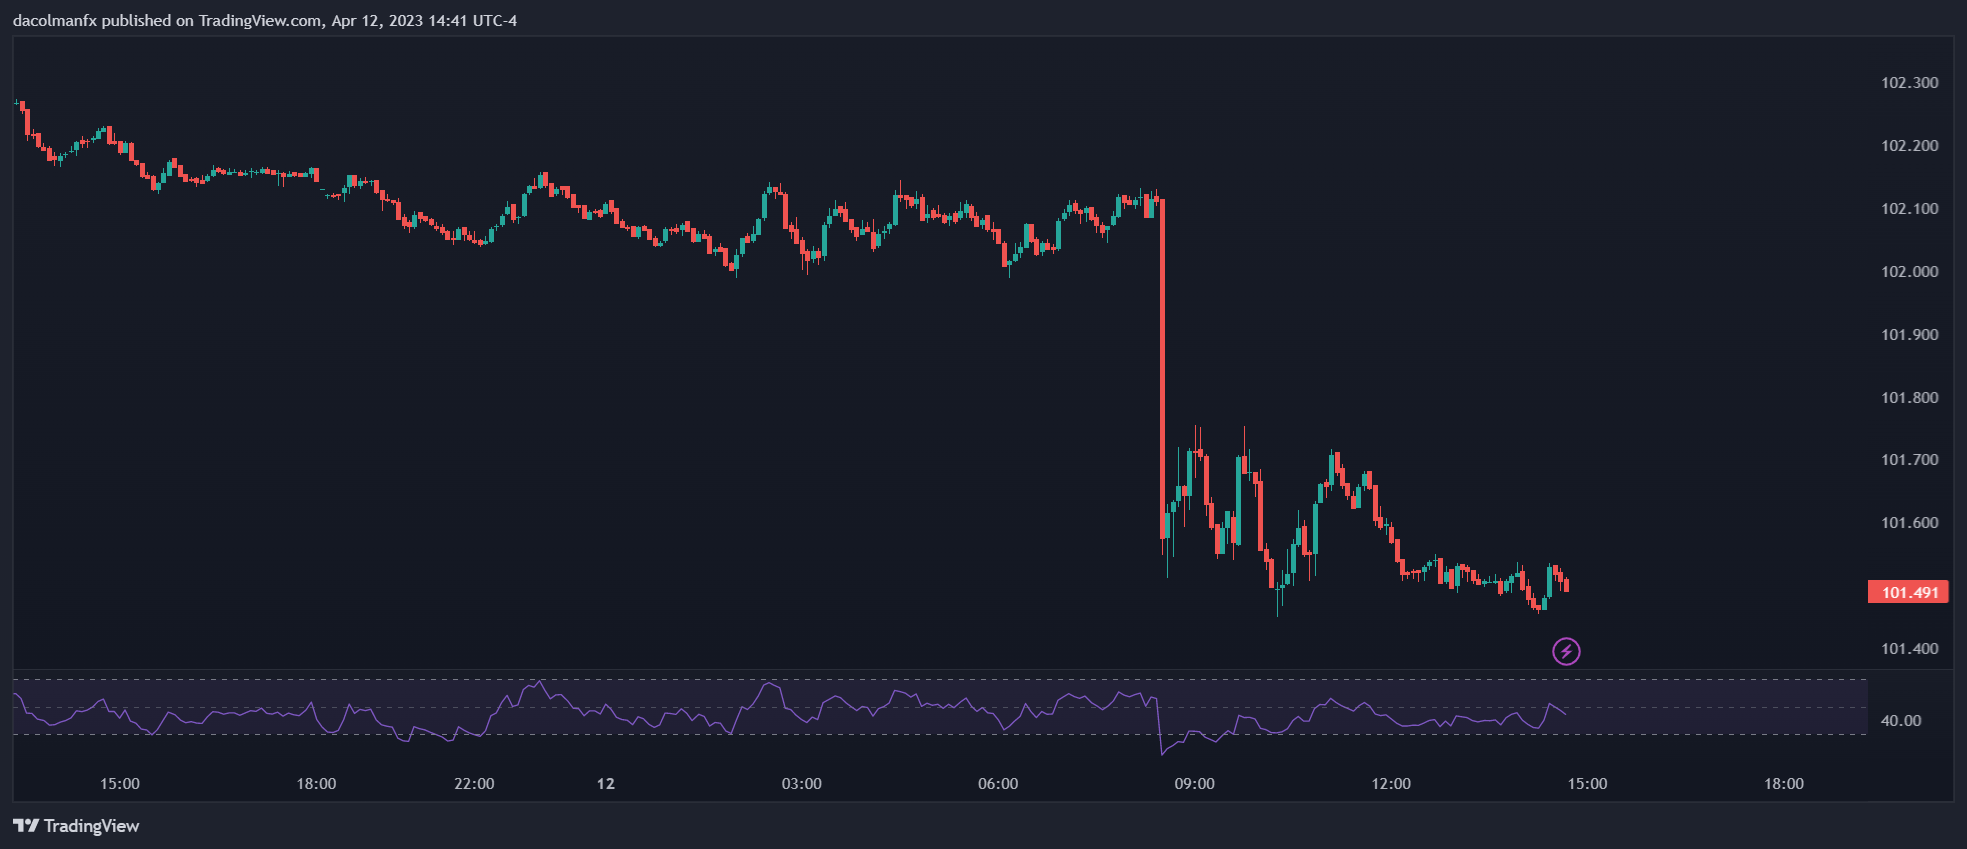This screenshot has height=849, width=1967.
Task: Click the dacolmanfx published header text
Action: click(265, 21)
